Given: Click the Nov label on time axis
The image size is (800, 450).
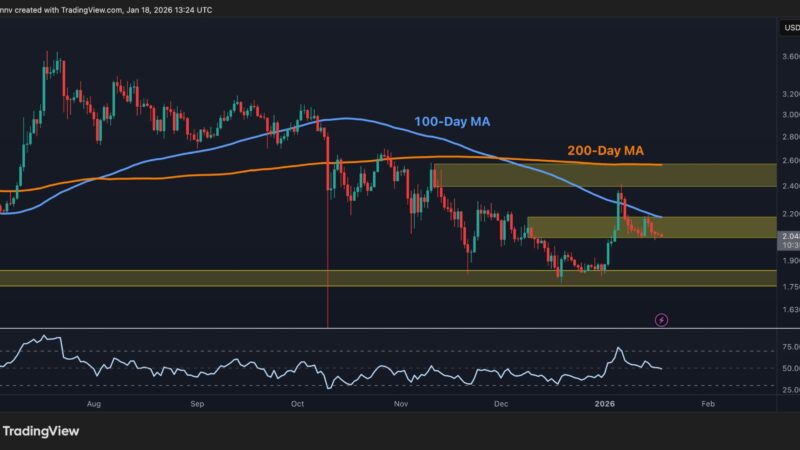Looking at the screenshot, I should pos(401,404).
